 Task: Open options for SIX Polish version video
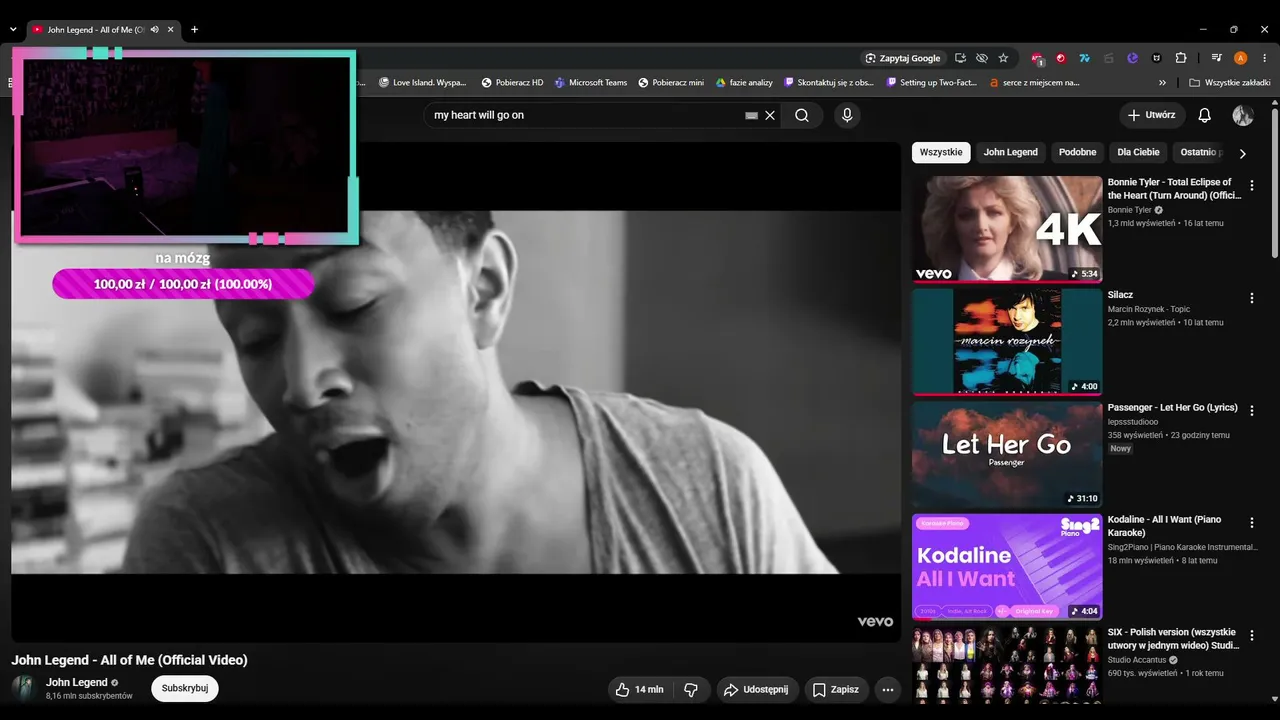coord(1251,636)
